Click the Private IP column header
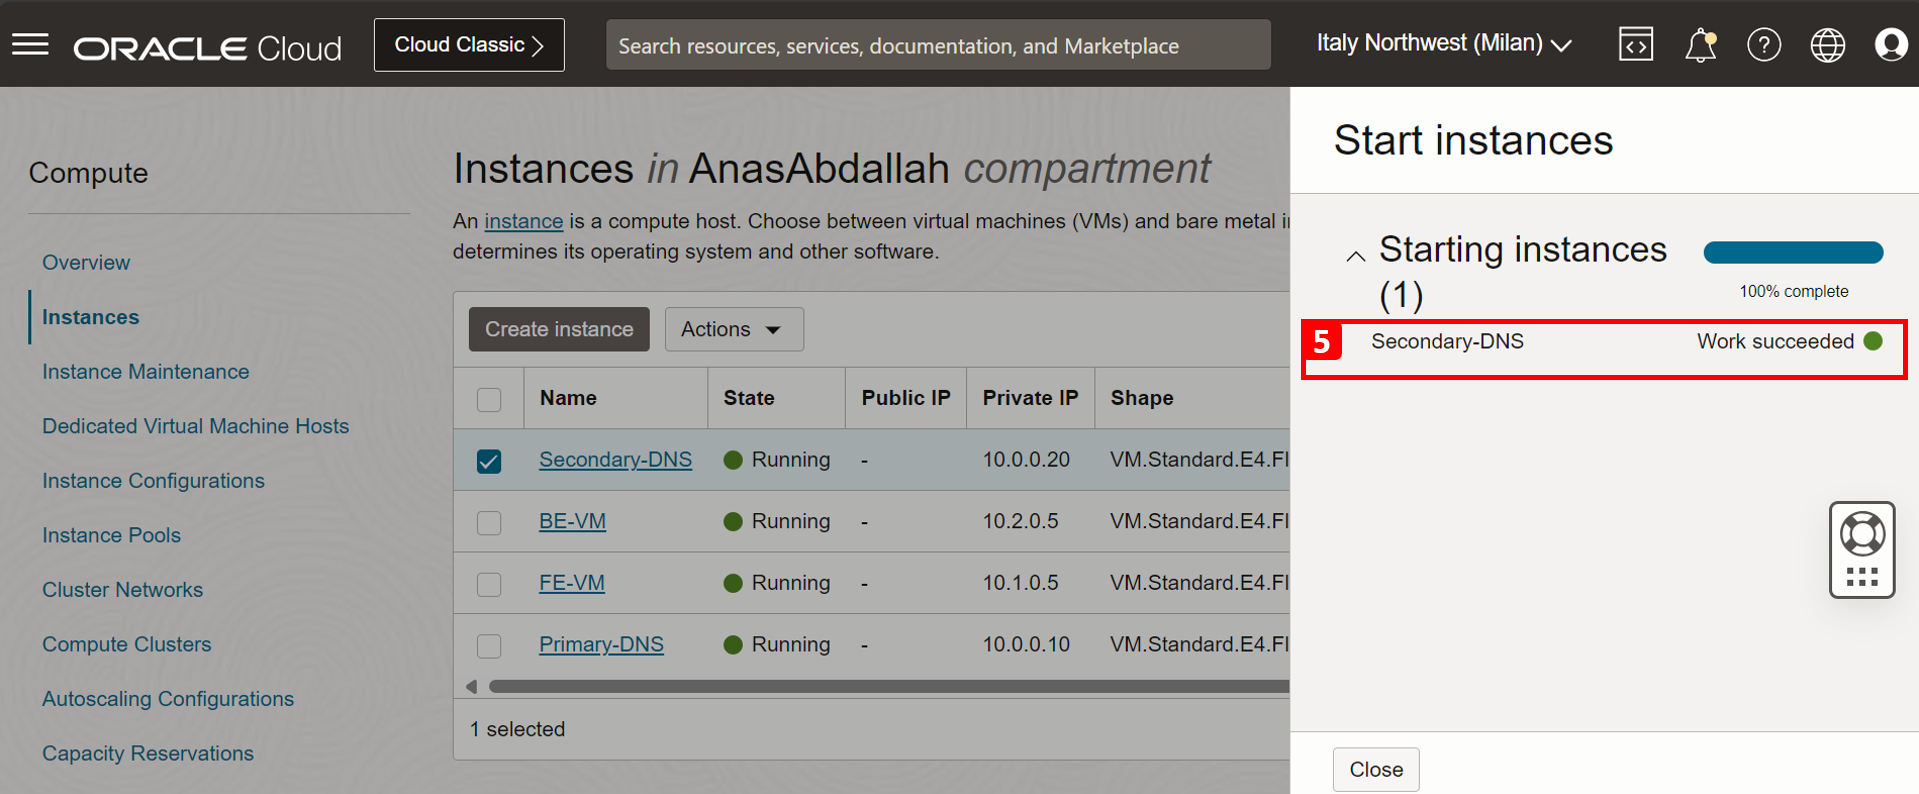Viewport: 1919px width, 794px height. click(x=1030, y=398)
